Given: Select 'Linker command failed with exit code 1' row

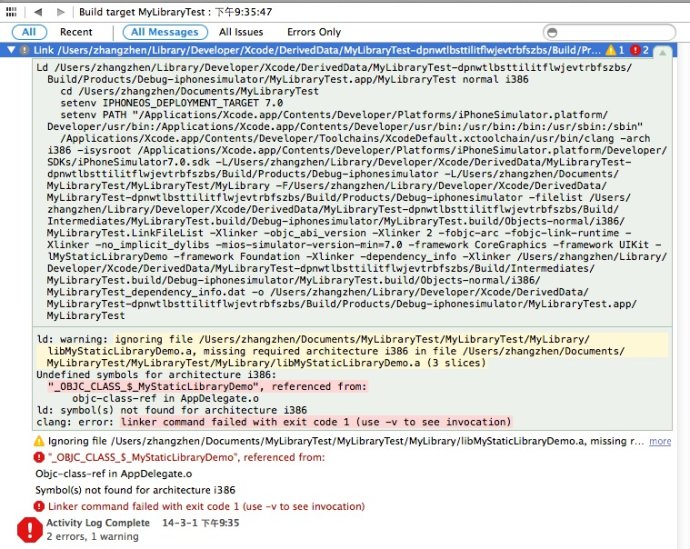Looking at the screenshot, I should point(206,506).
